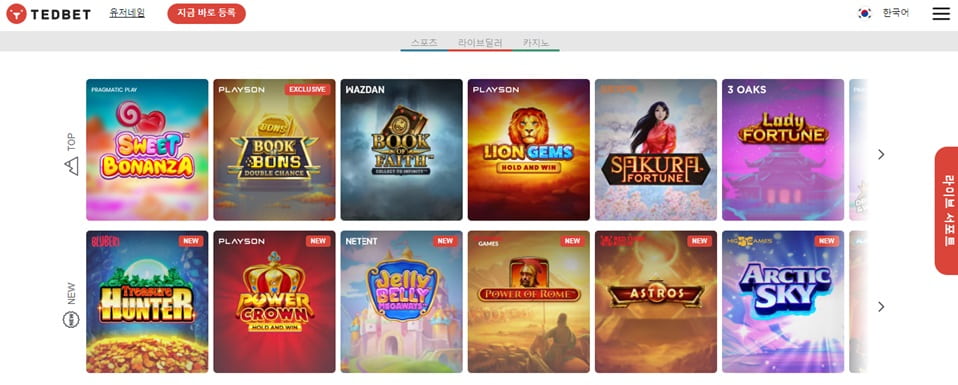The image size is (958, 385).
Task: Click the 유저네임 link
Action: 127,13
